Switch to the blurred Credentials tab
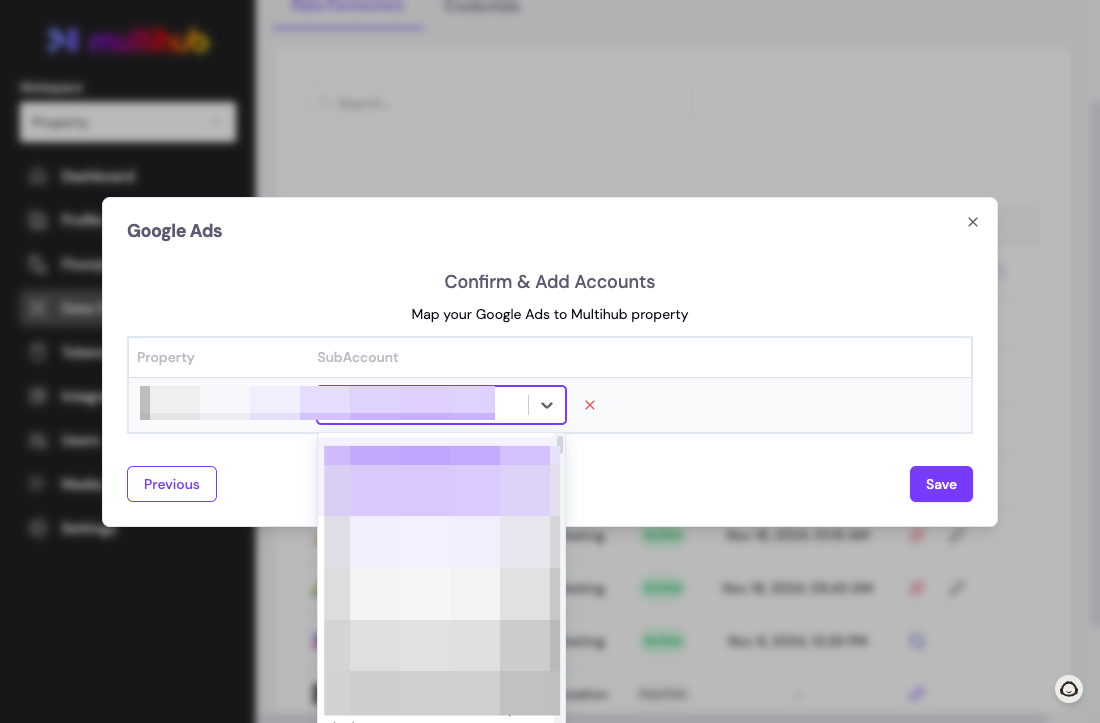The image size is (1100, 723). 482,7
